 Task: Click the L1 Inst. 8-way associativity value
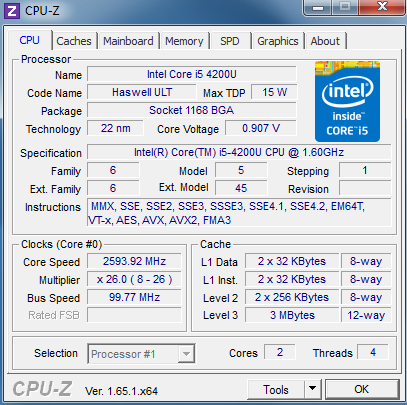(x=366, y=279)
